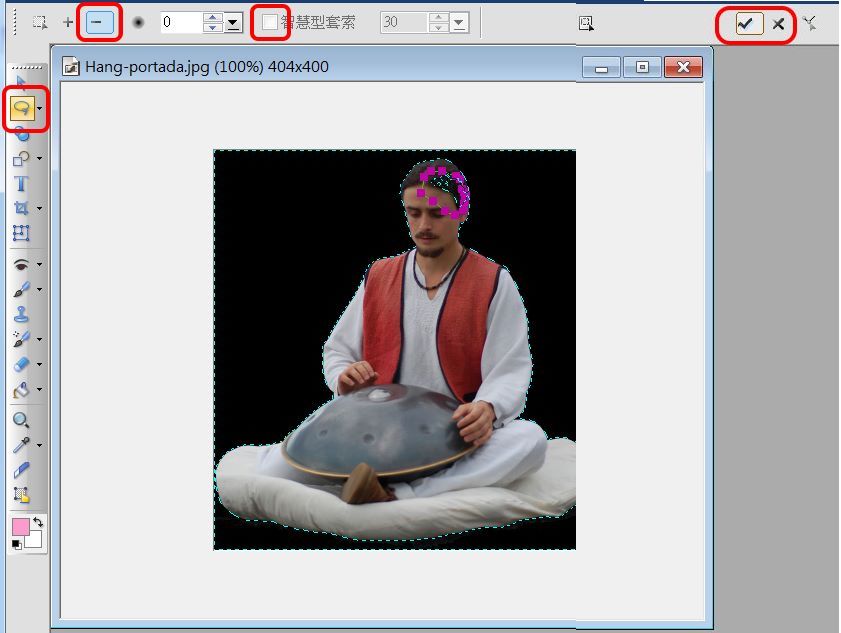Expand the Eyedropper tool flyout arrow

pos(40,445)
